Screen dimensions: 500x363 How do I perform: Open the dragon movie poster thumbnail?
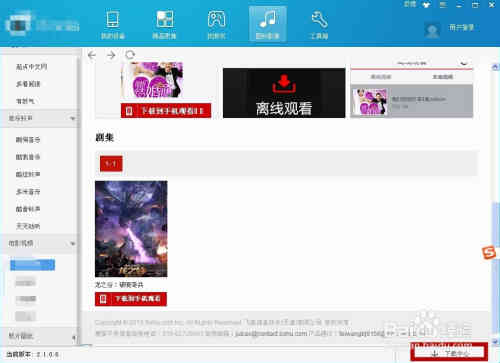point(131,229)
